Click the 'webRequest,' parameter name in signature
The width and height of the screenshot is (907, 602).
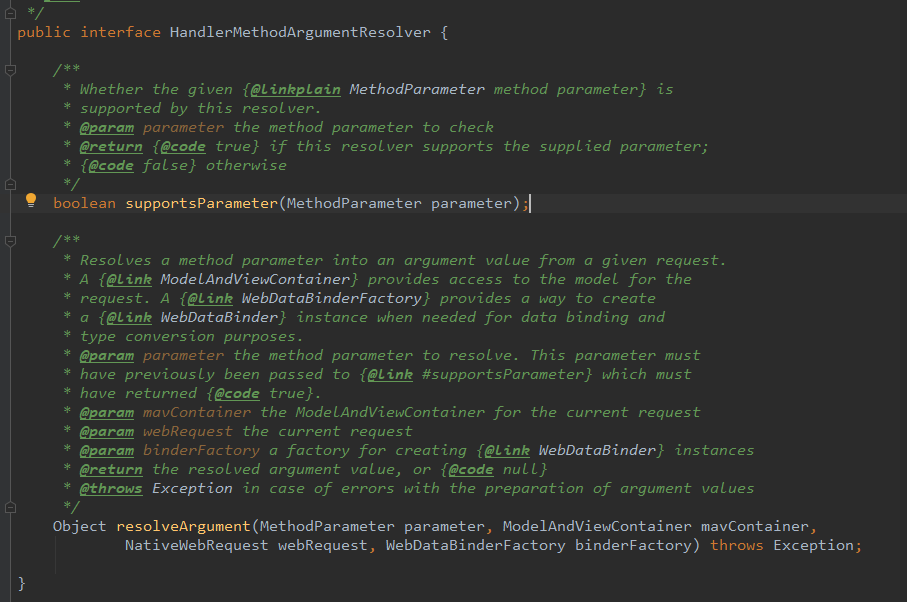click(327, 545)
